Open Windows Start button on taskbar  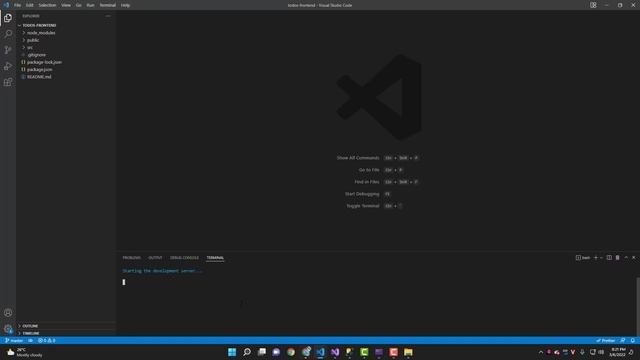(232, 352)
